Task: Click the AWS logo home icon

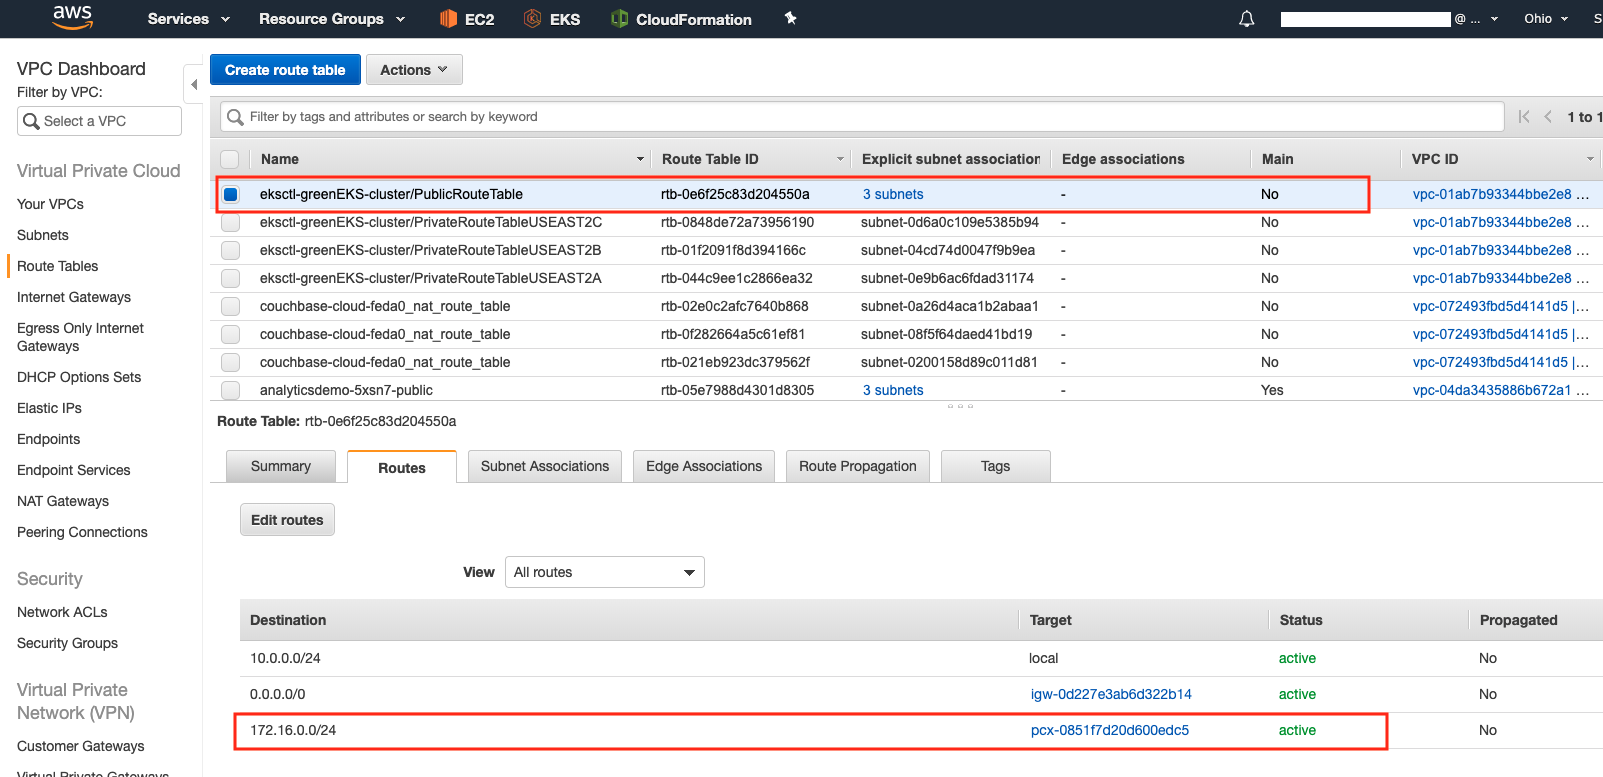Action: click(72, 17)
